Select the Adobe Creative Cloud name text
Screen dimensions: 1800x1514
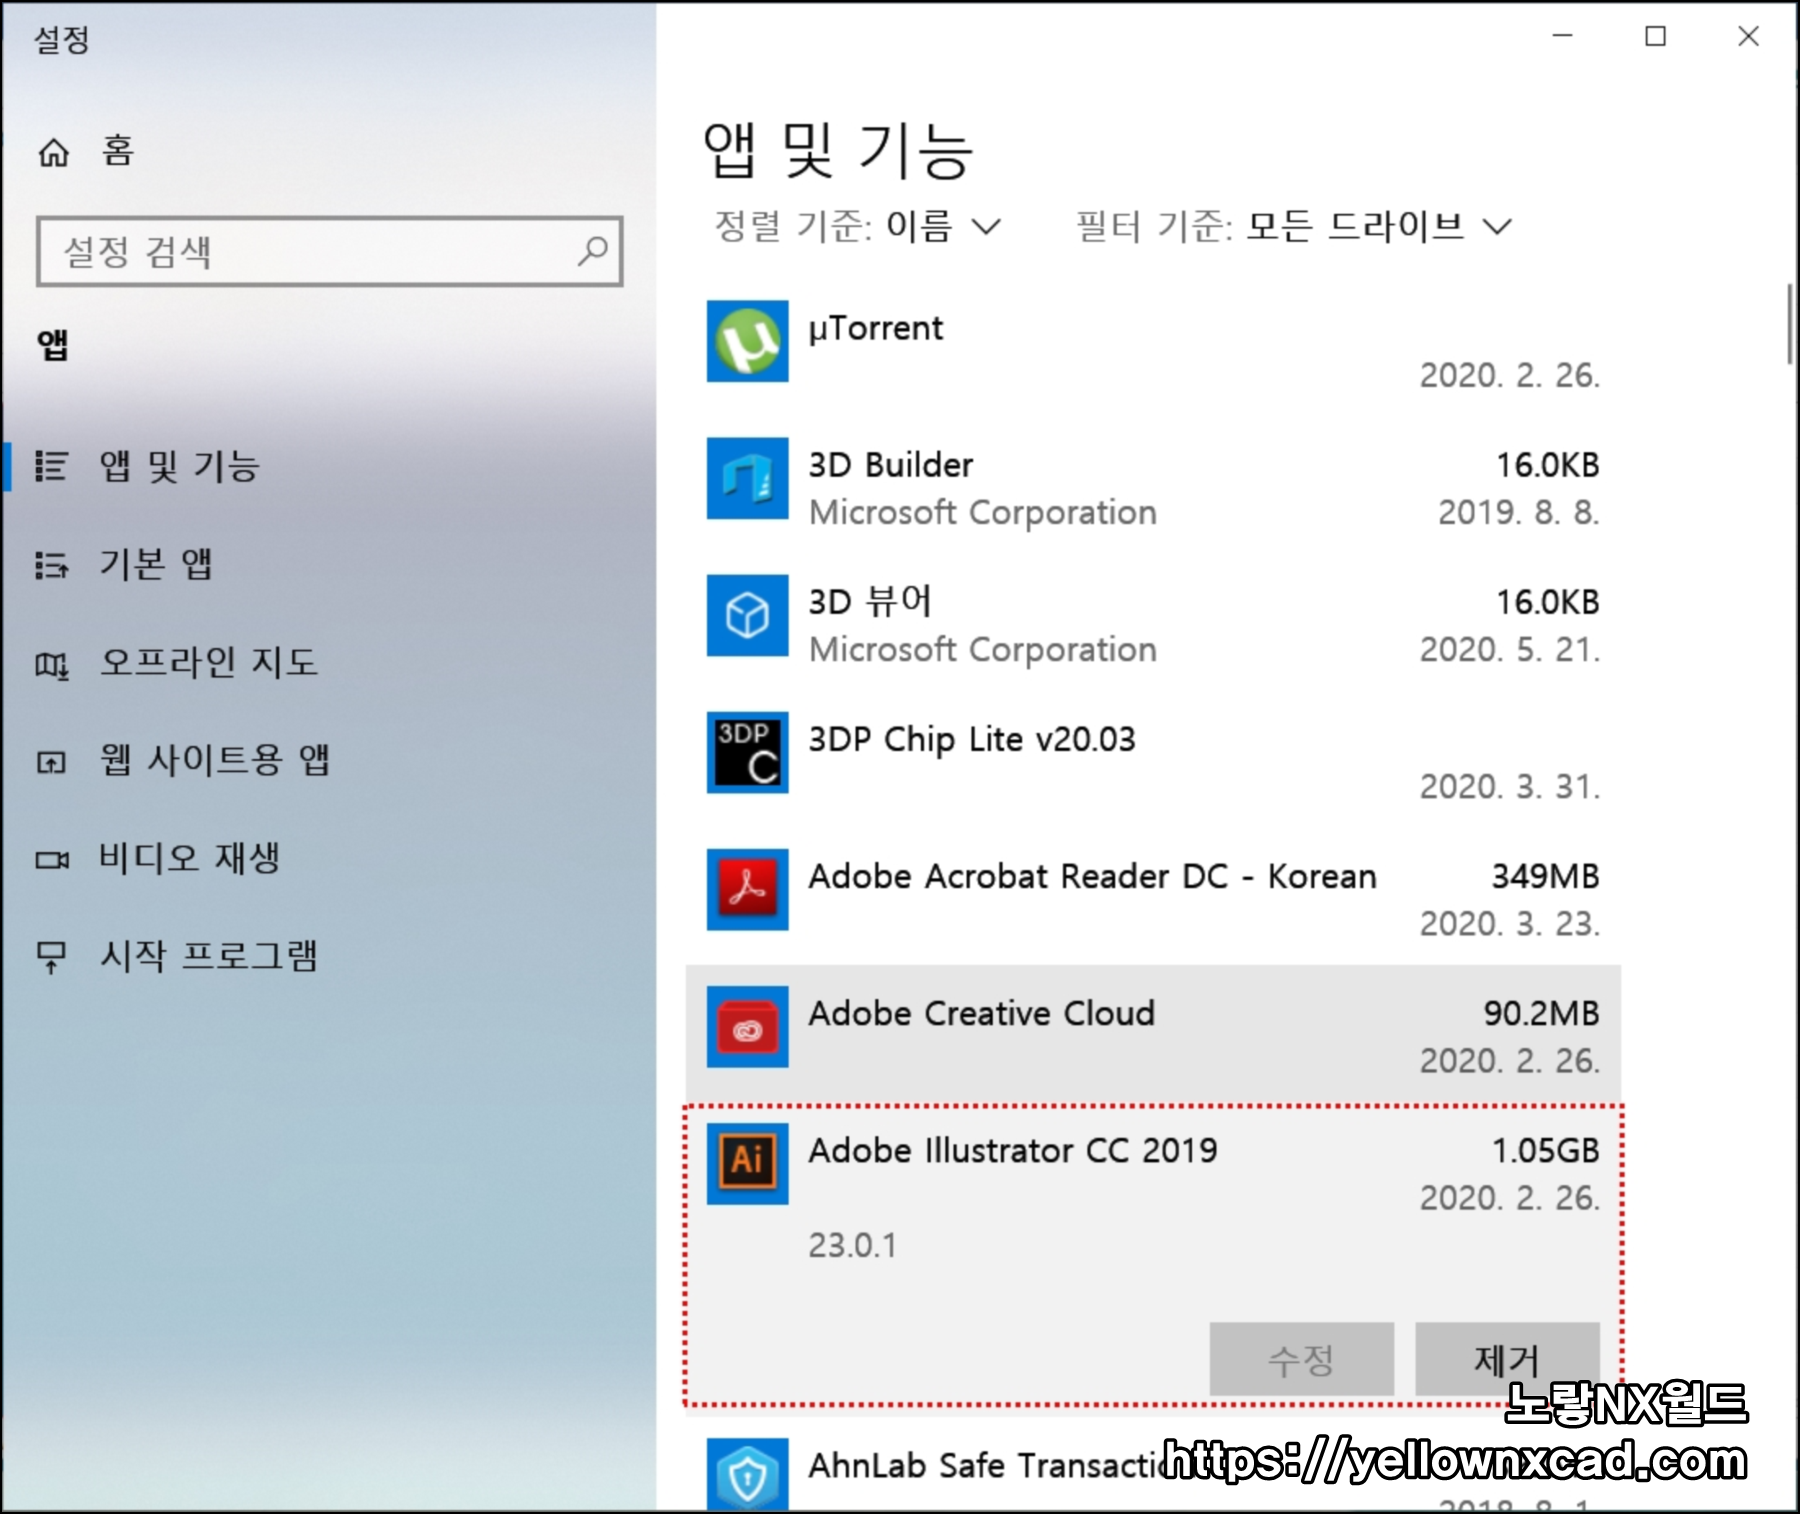981,1013
